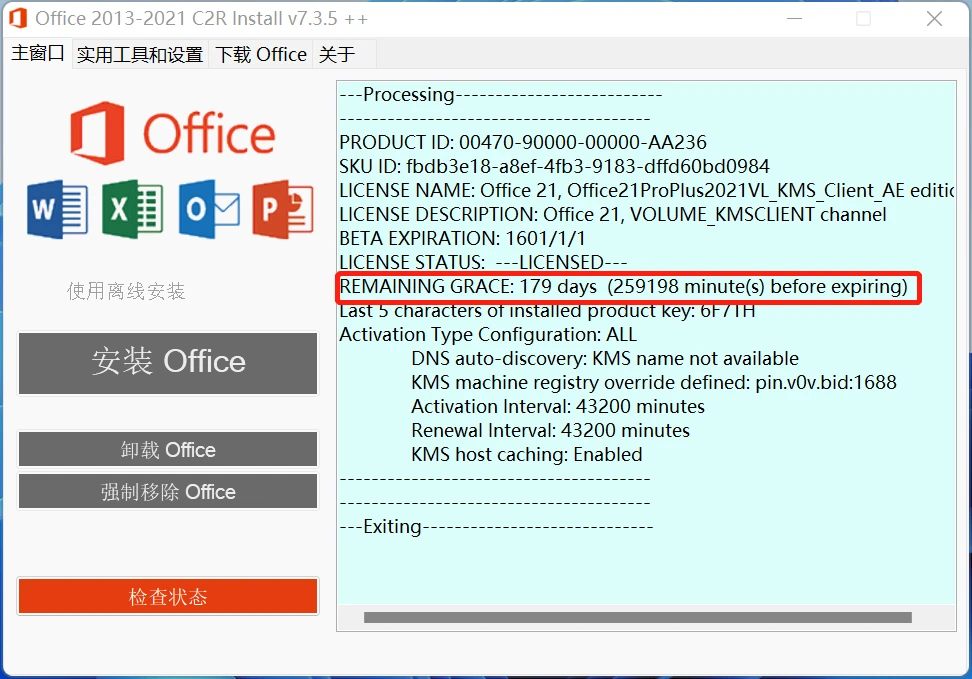Click the LICENSE NAME line
The image size is (972, 679).
[647, 190]
